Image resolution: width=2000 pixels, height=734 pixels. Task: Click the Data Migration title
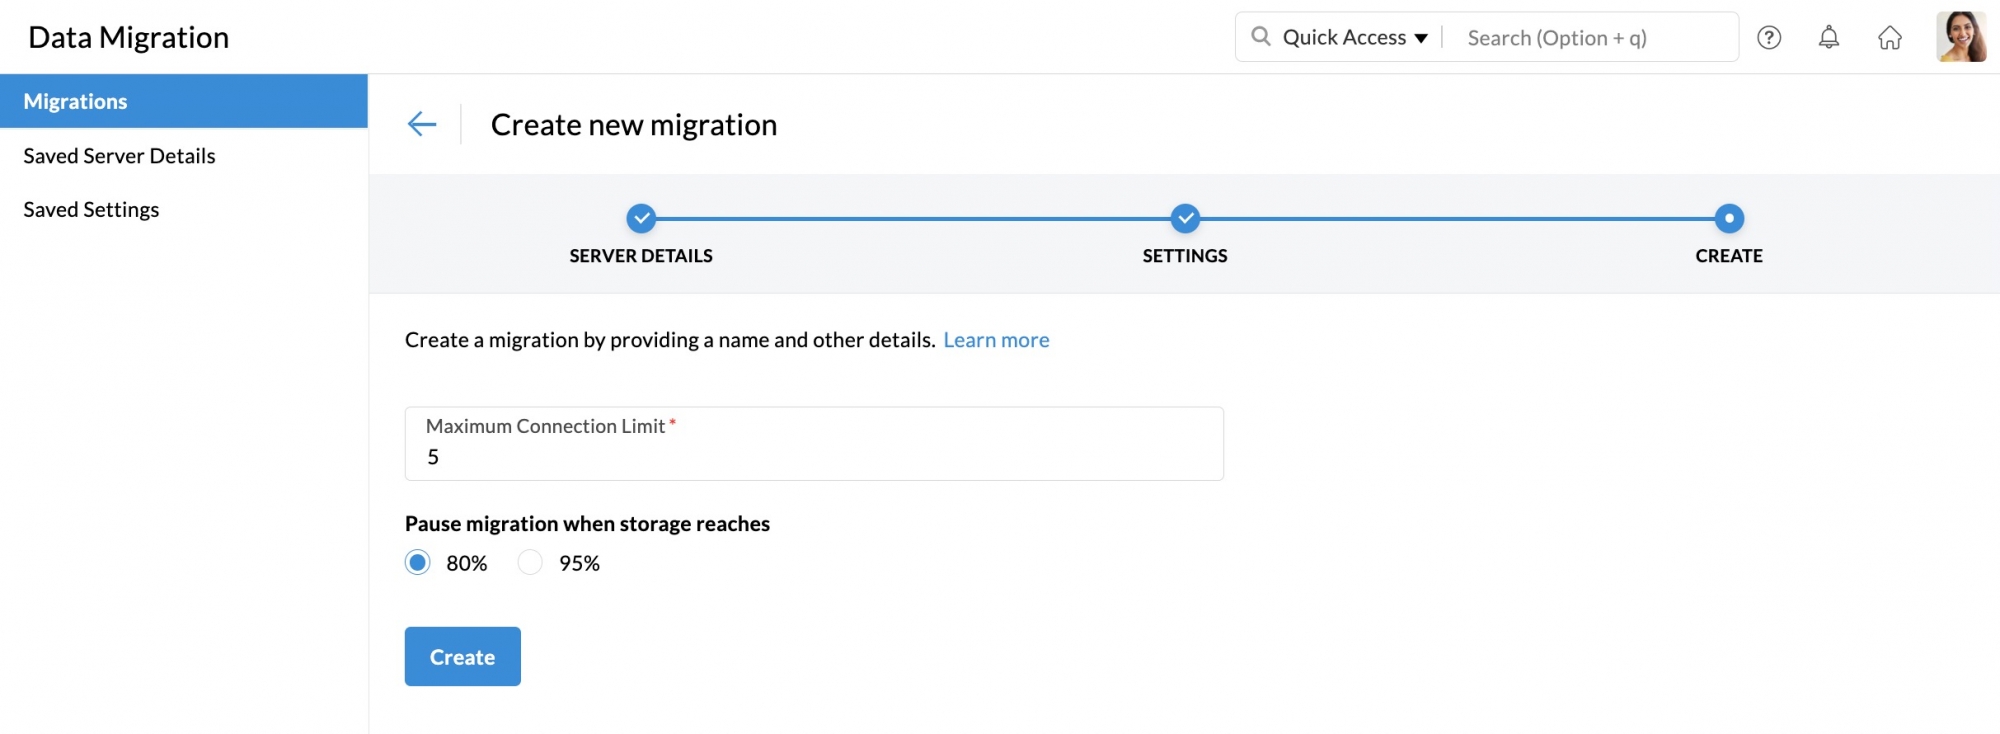(x=129, y=37)
